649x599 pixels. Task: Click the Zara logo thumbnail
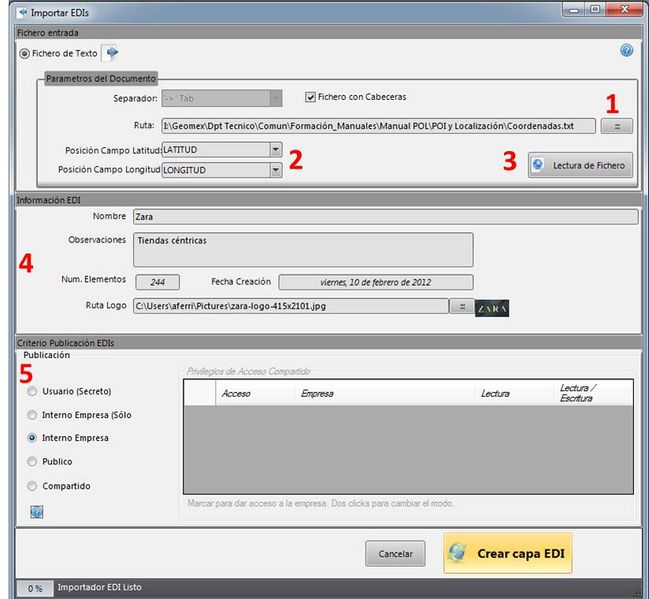[x=492, y=308]
